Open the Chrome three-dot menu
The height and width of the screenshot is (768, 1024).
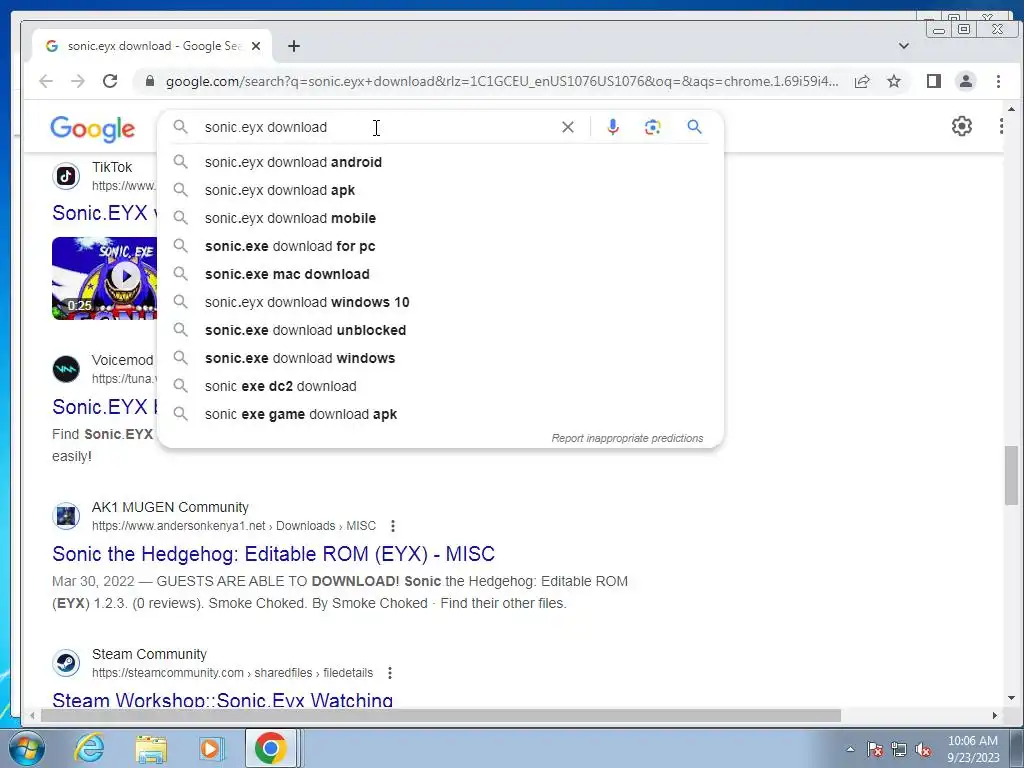[x=998, y=81]
